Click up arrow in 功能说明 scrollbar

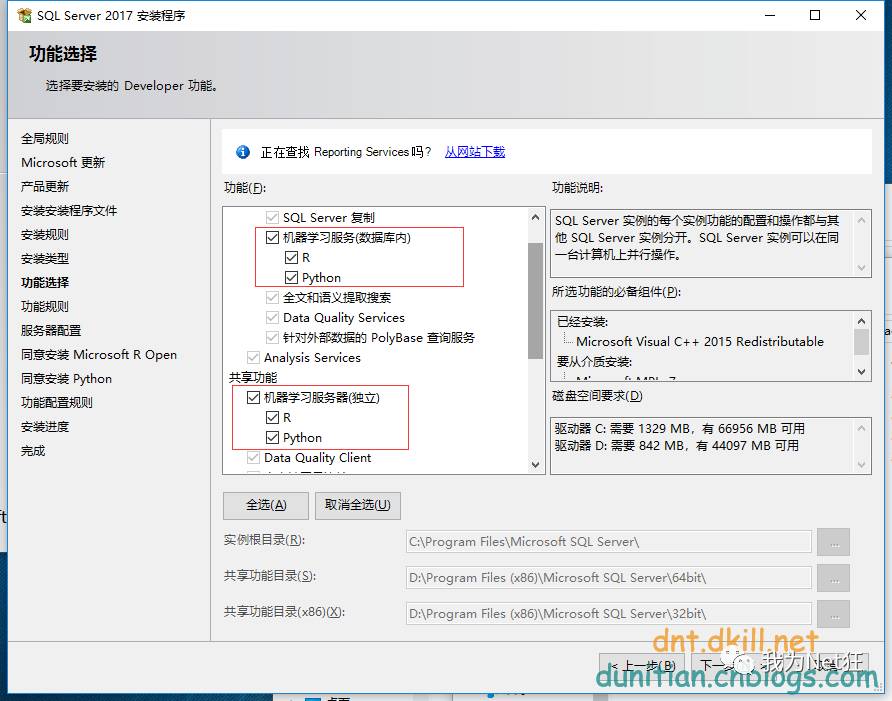click(x=862, y=220)
